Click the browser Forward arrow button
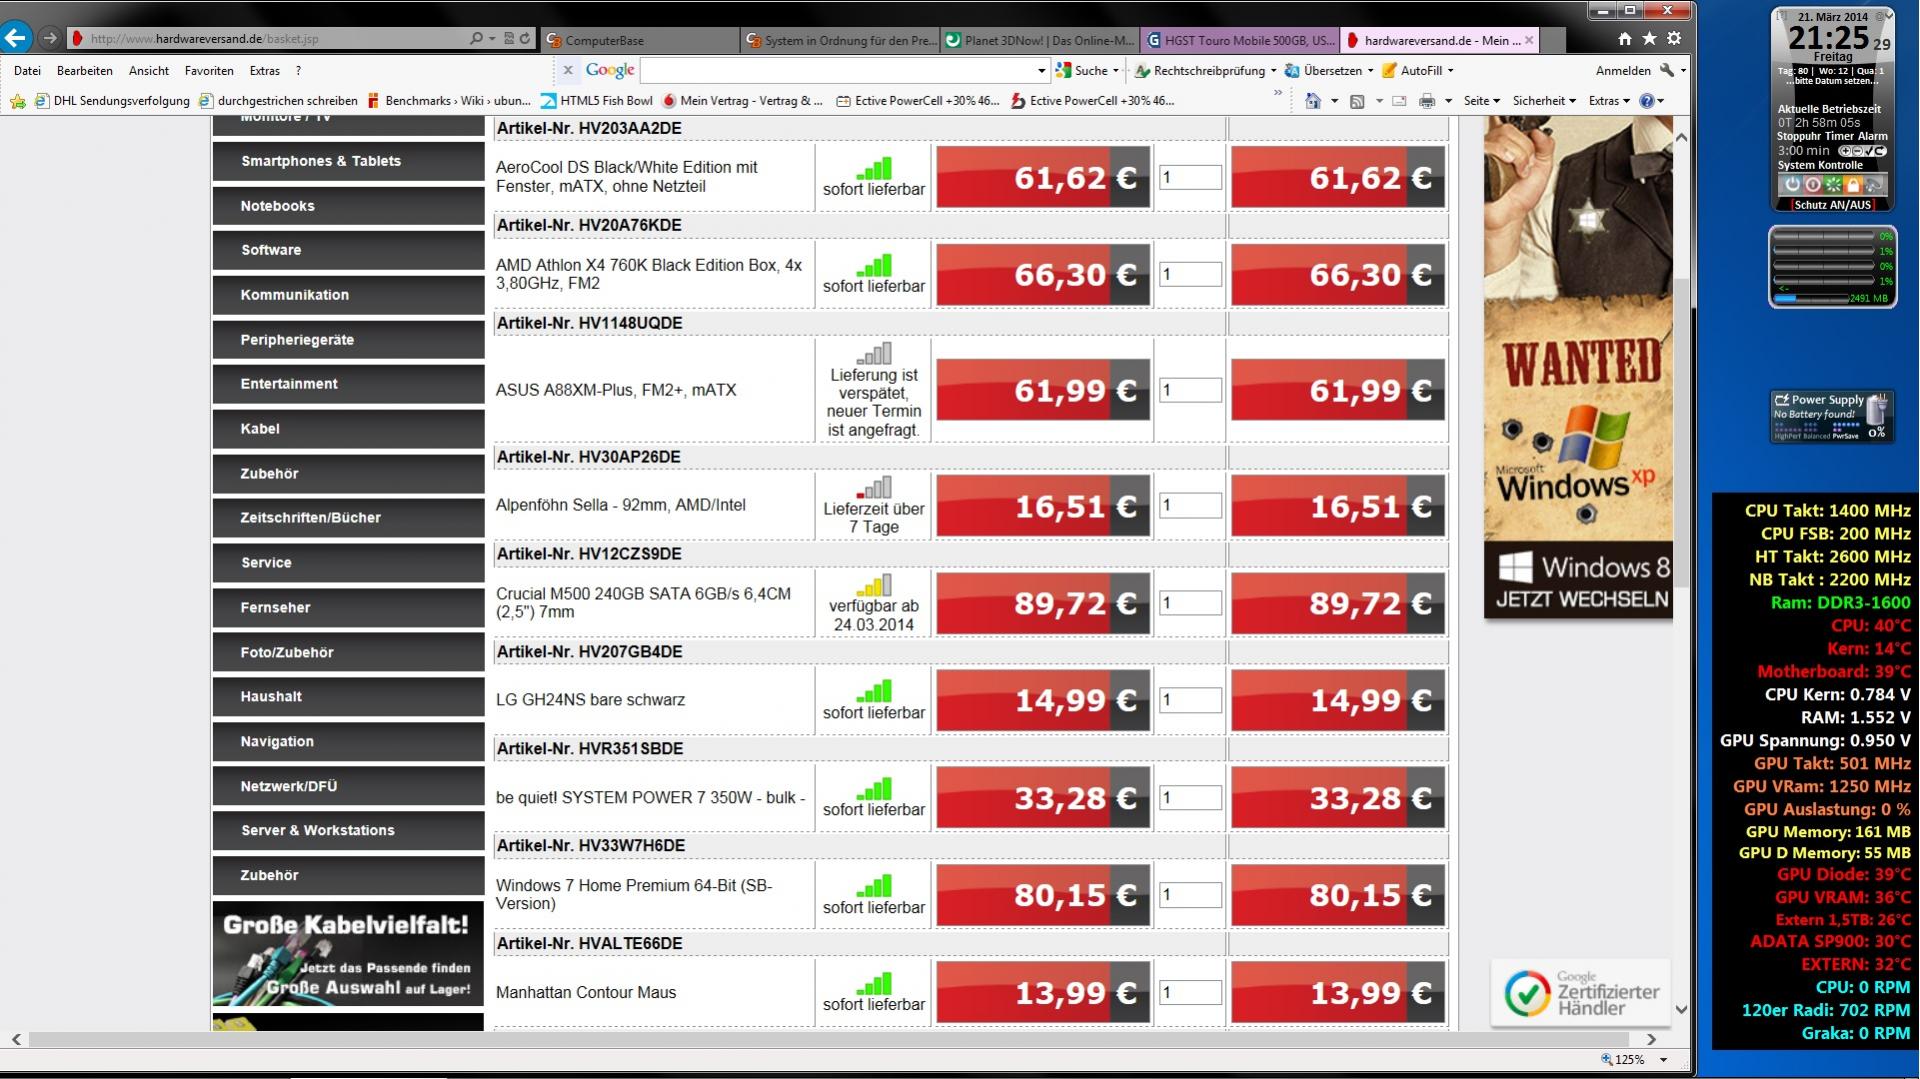This screenshot has height=1079, width=1920. point(49,39)
